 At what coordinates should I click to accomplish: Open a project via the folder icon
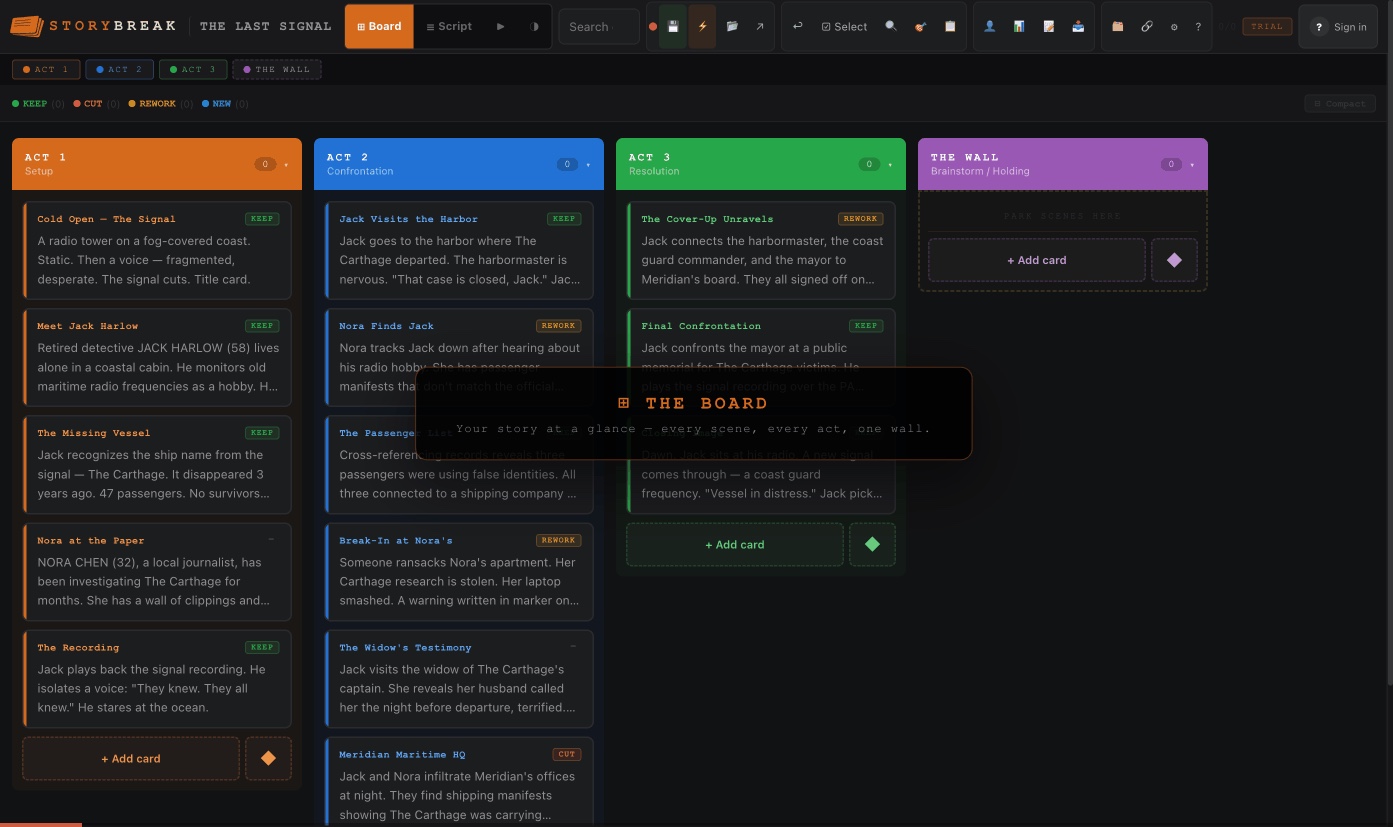pyautogui.click(x=733, y=26)
